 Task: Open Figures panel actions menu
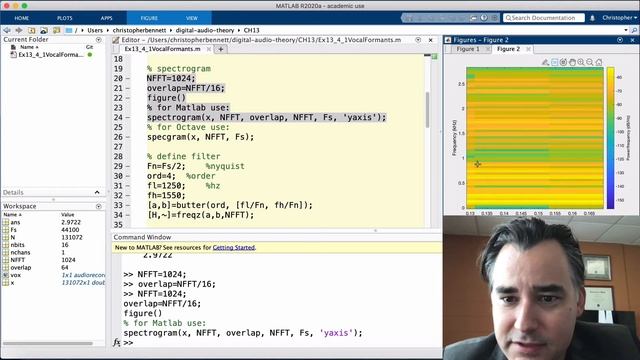click(x=620, y=40)
